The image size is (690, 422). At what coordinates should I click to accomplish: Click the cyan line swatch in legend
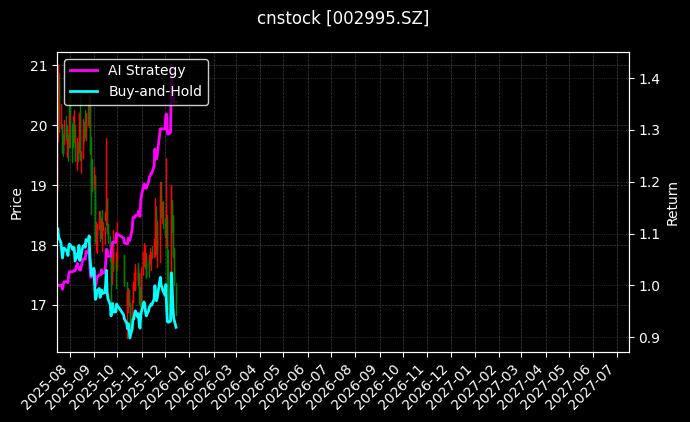pos(83,91)
